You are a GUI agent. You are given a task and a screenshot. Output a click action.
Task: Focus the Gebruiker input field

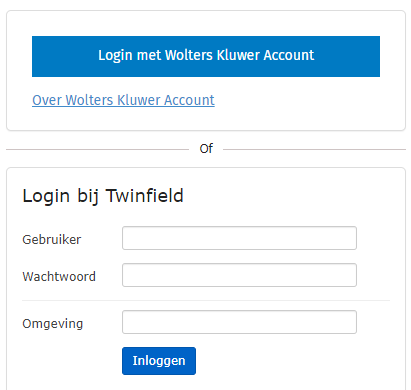(239, 238)
